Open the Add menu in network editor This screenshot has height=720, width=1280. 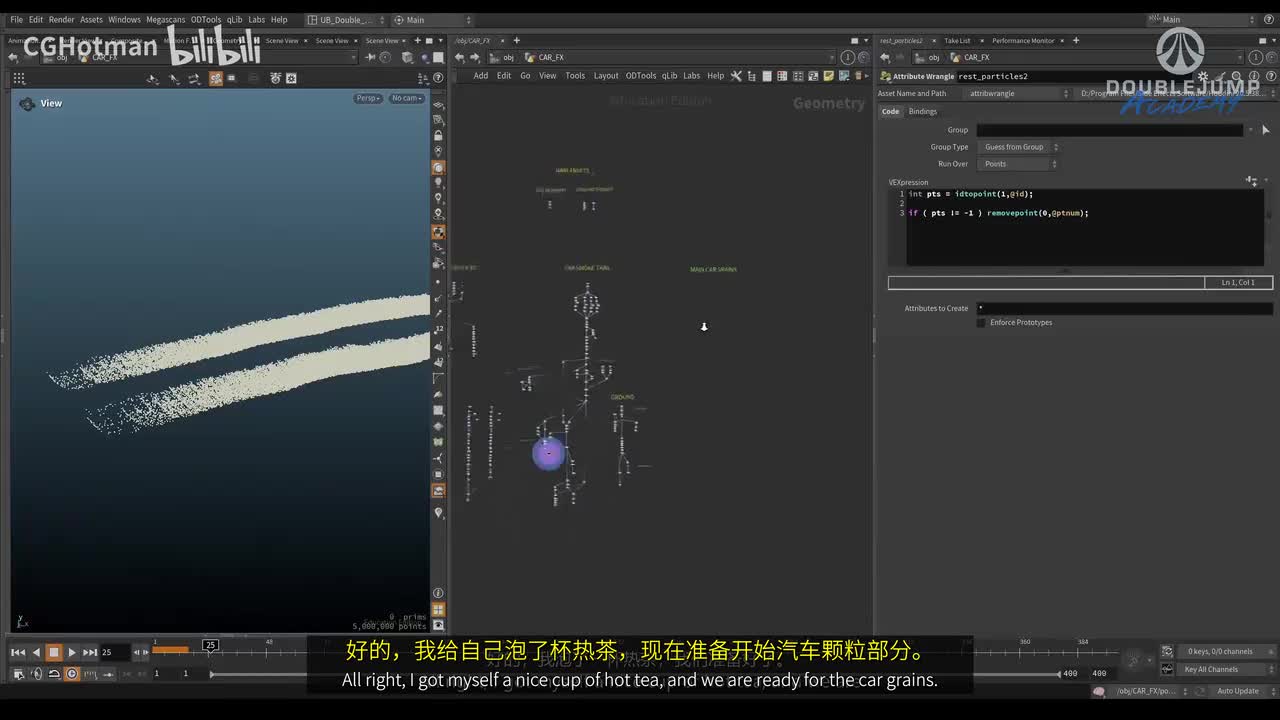pyautogui.click(x=481, y=76)
